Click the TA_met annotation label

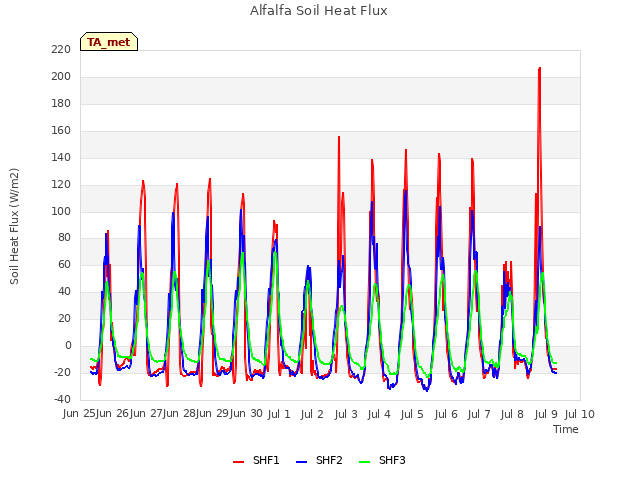[x=109, y=42]
